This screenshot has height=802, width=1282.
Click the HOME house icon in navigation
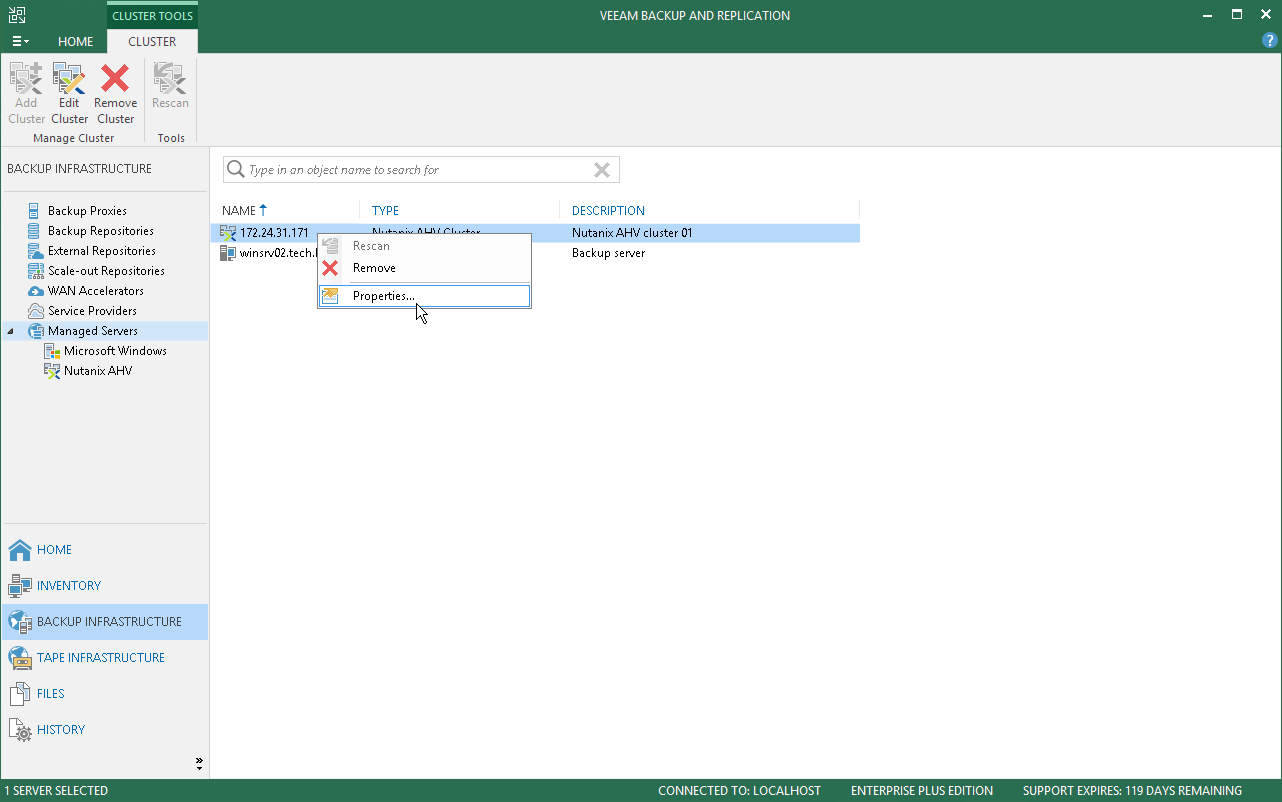[x=20, y=550]
